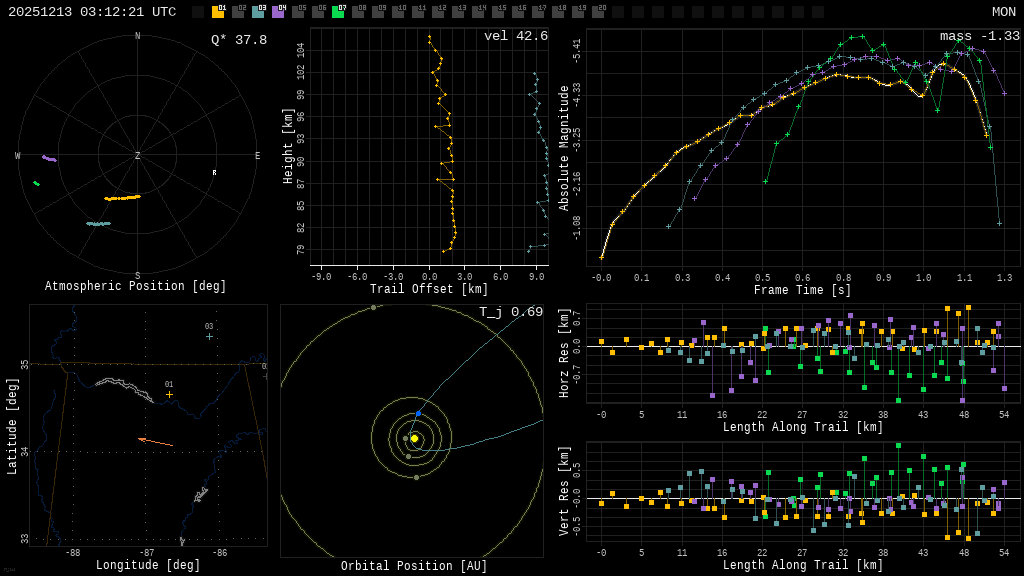Click the "Q* 37.8" convergence angle readout
This screenshot has width=1024, height=576.
(x=239, y=40)
